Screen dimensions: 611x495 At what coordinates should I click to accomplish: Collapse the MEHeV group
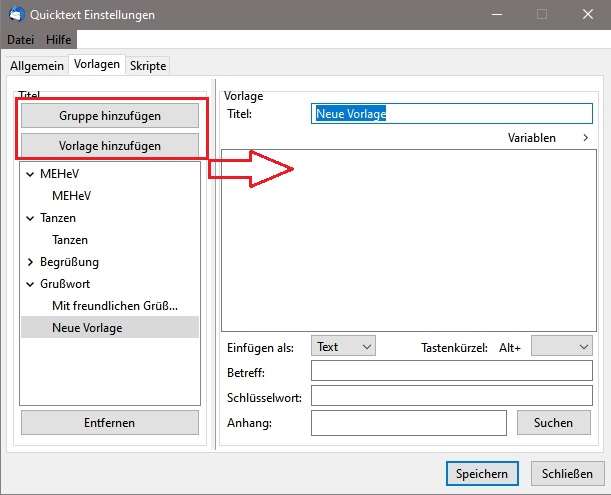30,174
